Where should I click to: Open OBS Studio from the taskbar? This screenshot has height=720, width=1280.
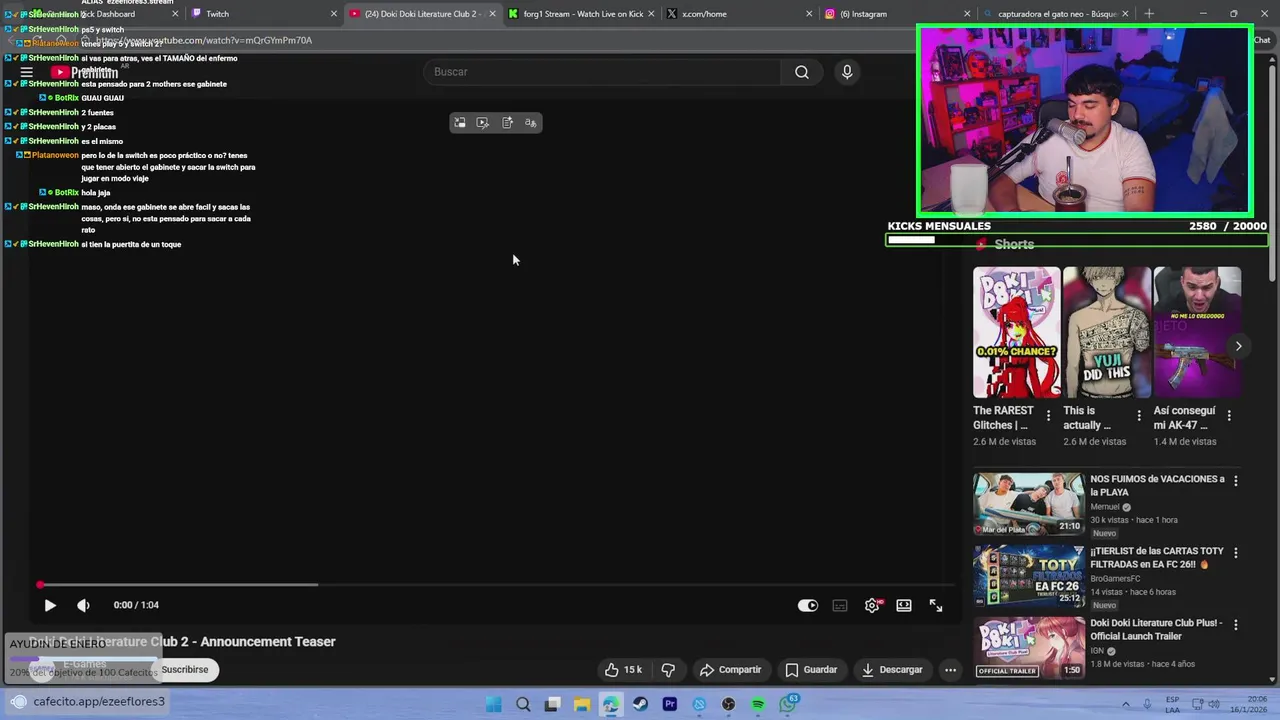tap(729, 704)
